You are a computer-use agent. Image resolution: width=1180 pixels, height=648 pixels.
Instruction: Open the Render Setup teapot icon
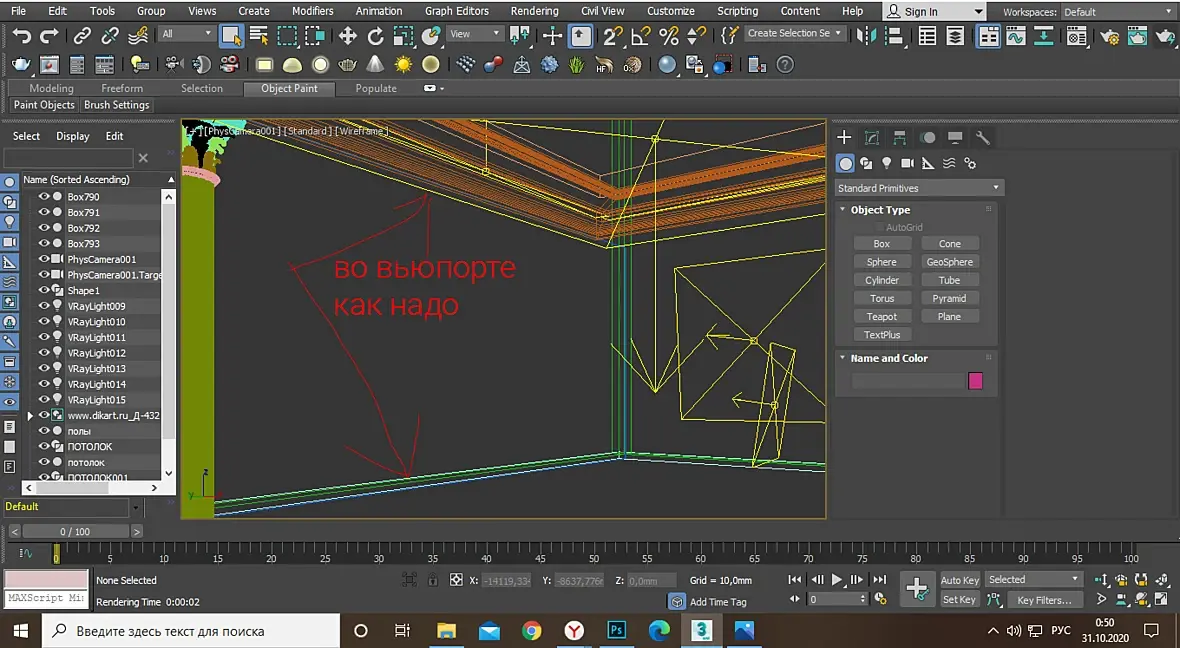pyautogui.click(x=1109, y=37)
